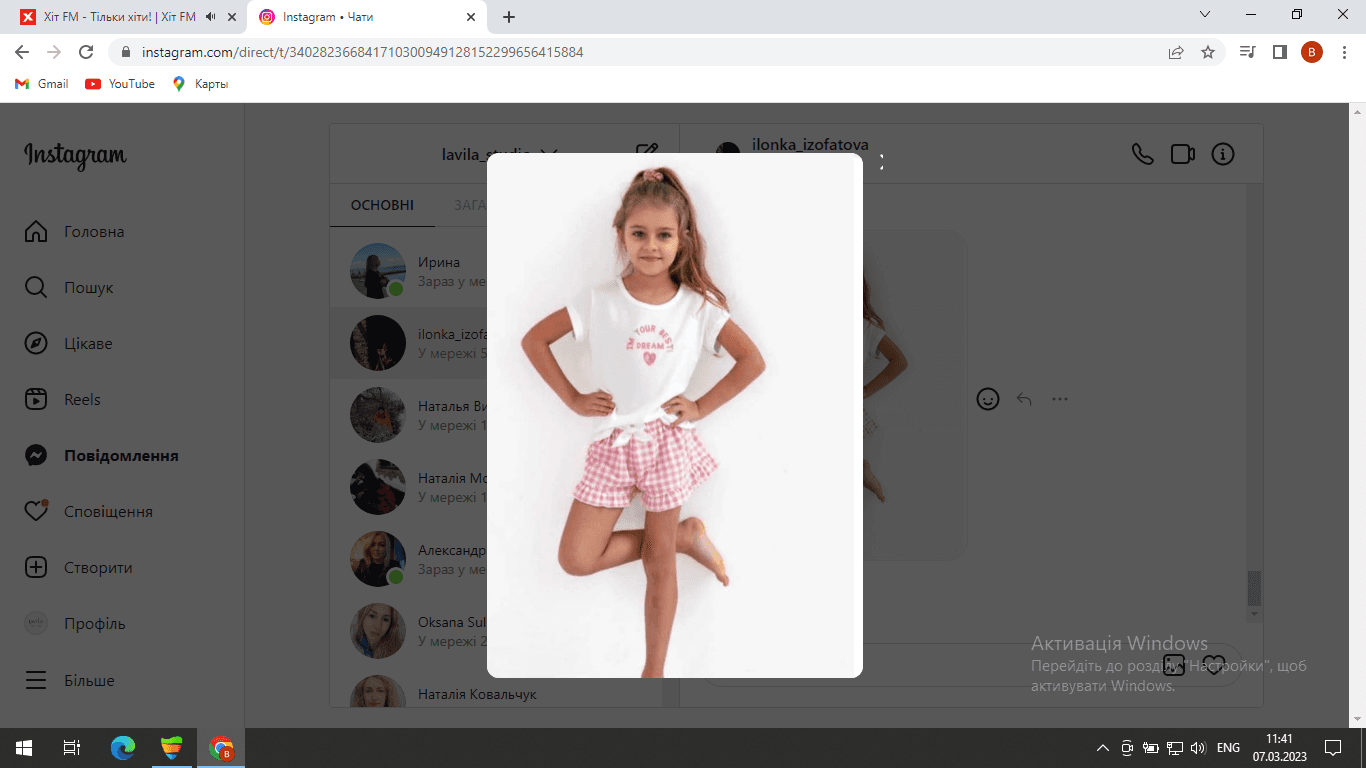Open more message options three dots
Viewport: 1366px width, 768px height.
pos(1060,399)
